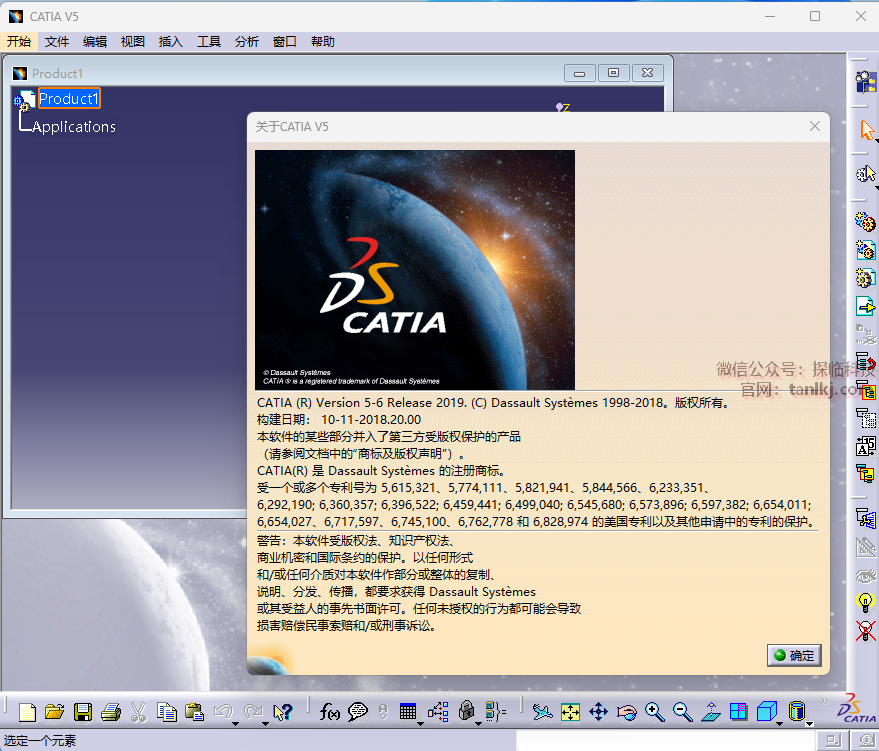Click the Select arrow tool
Viewport: 879px width, 751px height.
tap(866, 130)
